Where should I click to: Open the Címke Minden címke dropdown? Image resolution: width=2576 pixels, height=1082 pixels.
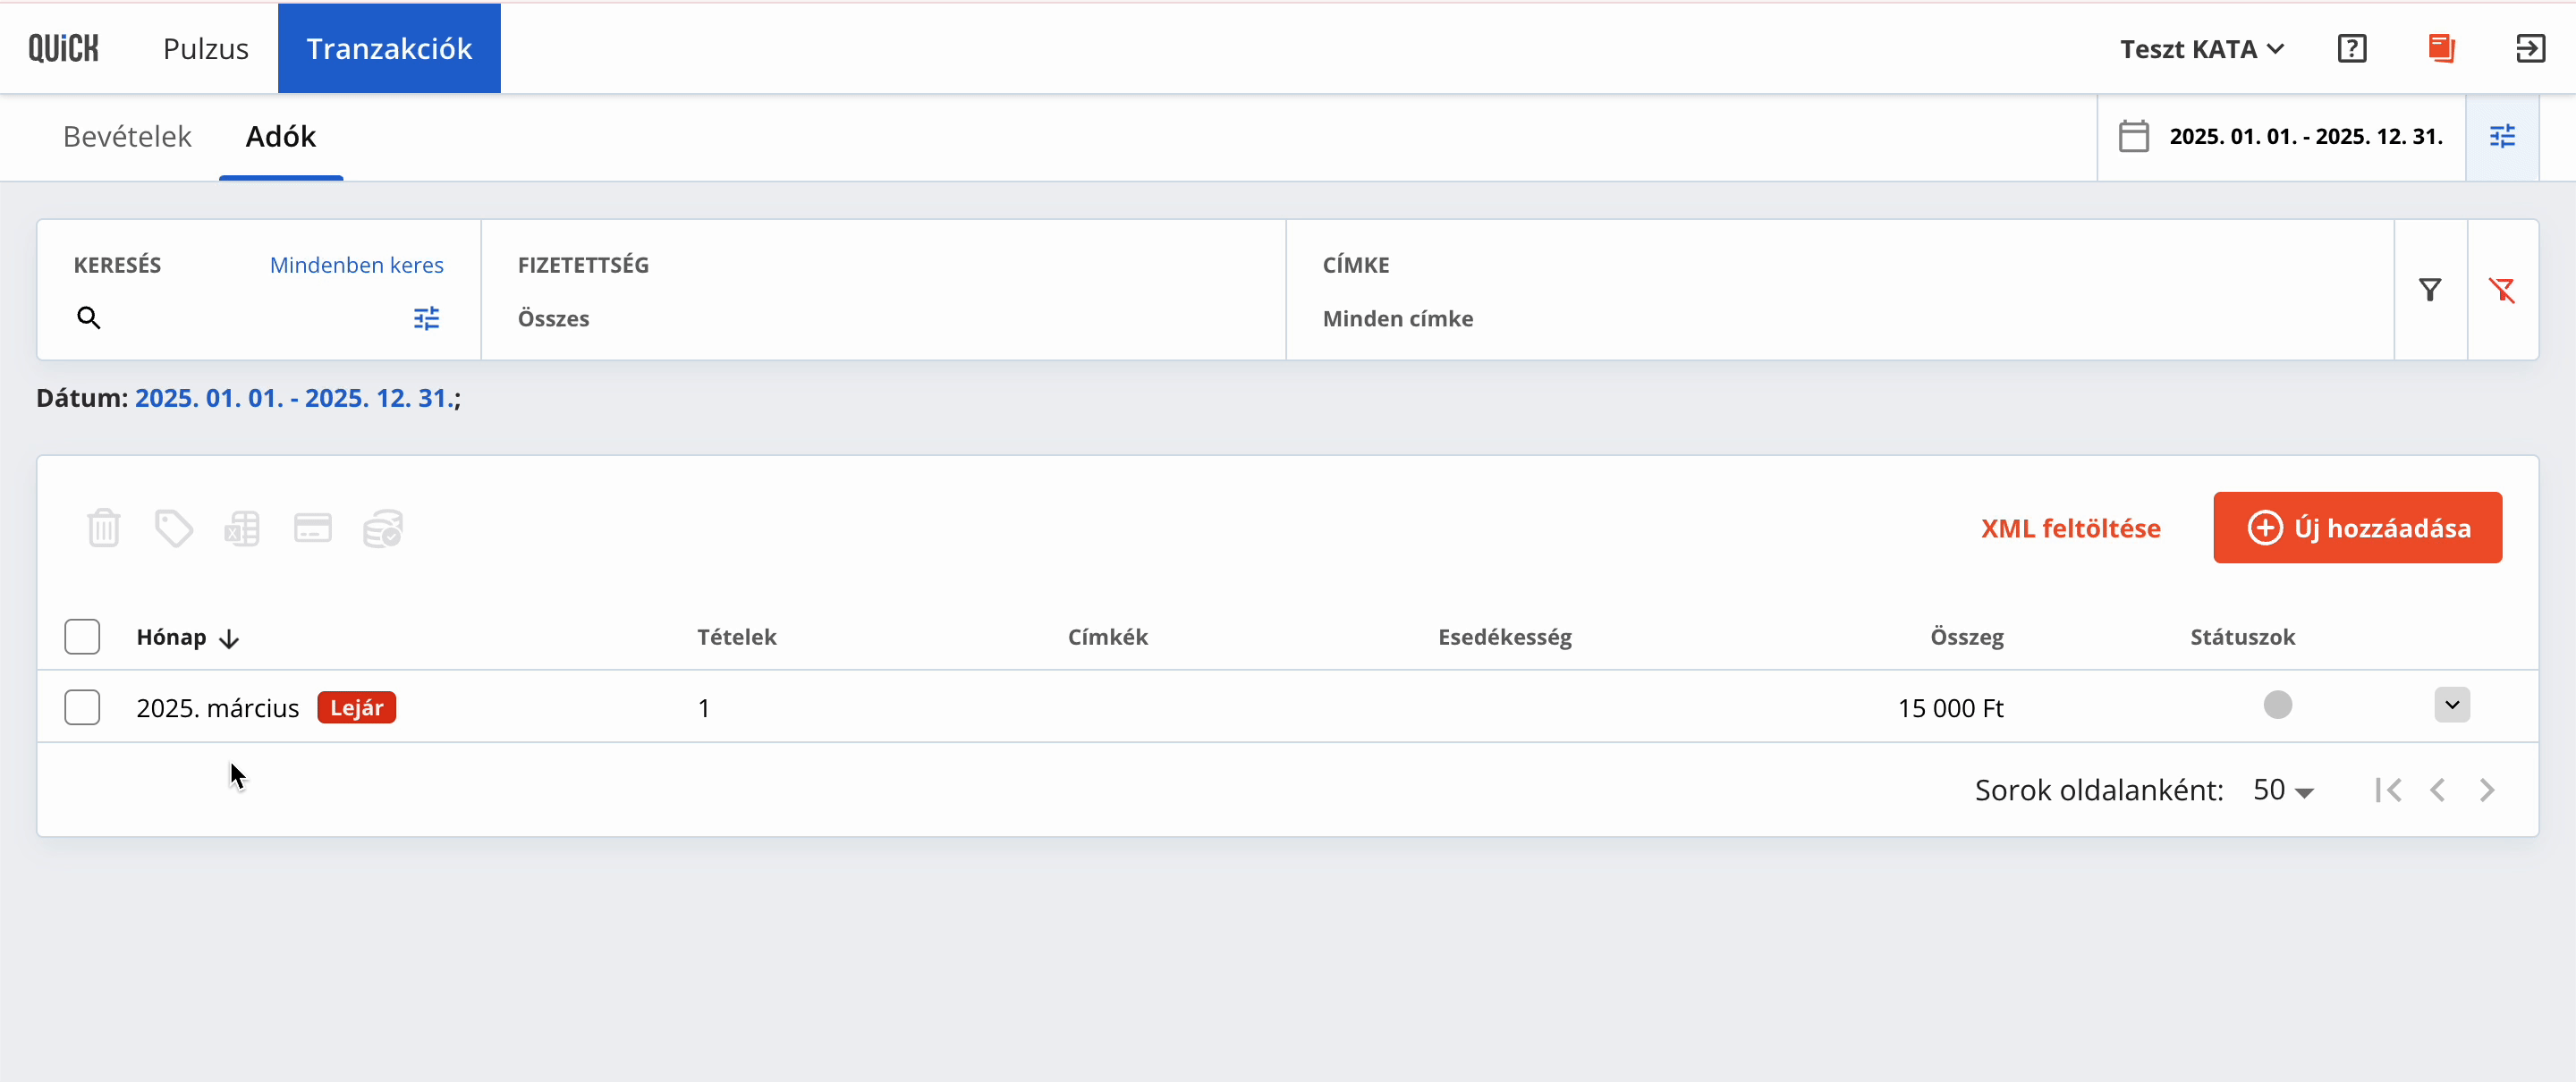click(1839, 318)
